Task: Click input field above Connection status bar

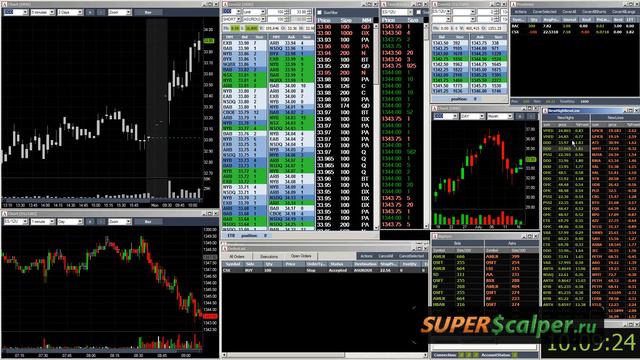Action: pyautogui.click(x=484, y=347)
